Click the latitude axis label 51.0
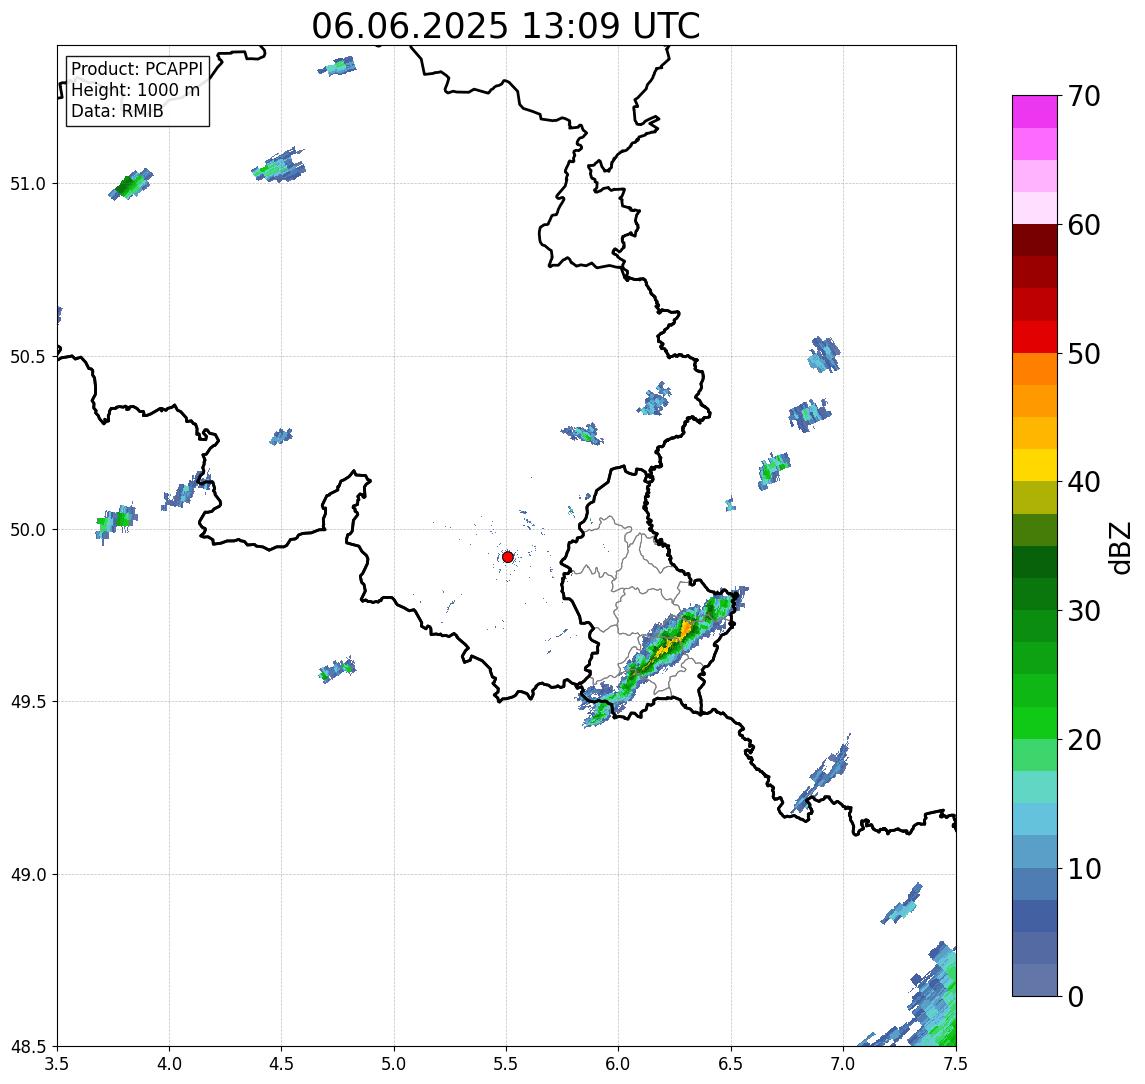 click(28, 184)
